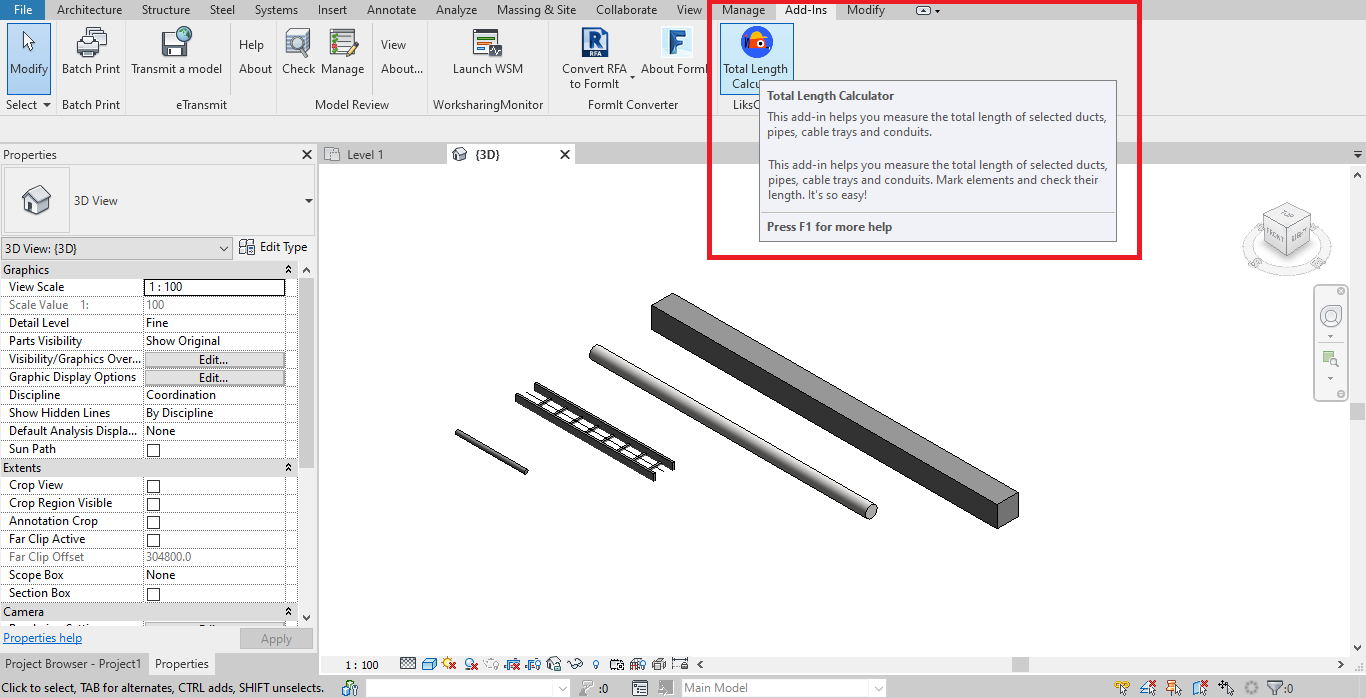Open Temporary Hide/Isolate glasses icon

(x=575, y=664)
